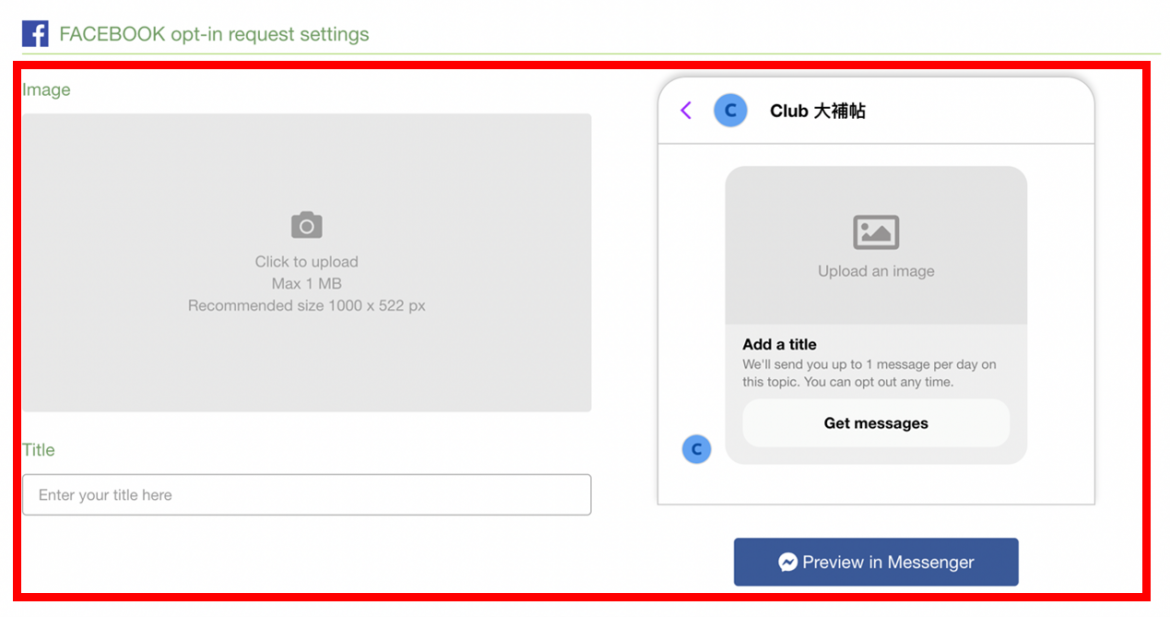Viewport: 1170px width, 617px height.
Task: Click the small C avatar next to message bubble
Action: 696,449
